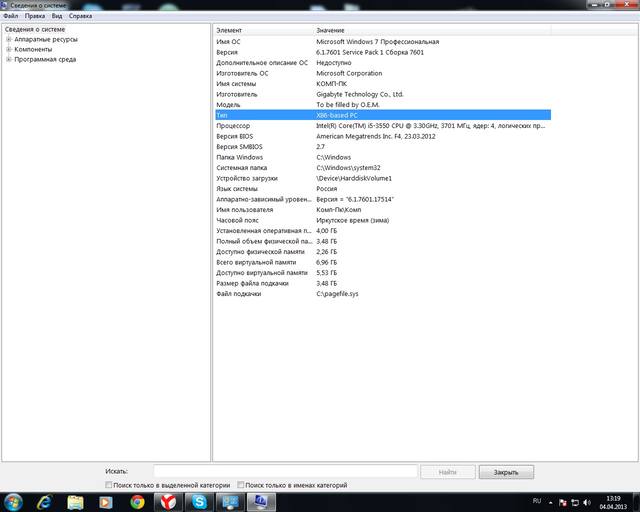This screenshot has width=640, height=512.
Task: Click the RU language indicator in the tray
Action: [537, 498]
